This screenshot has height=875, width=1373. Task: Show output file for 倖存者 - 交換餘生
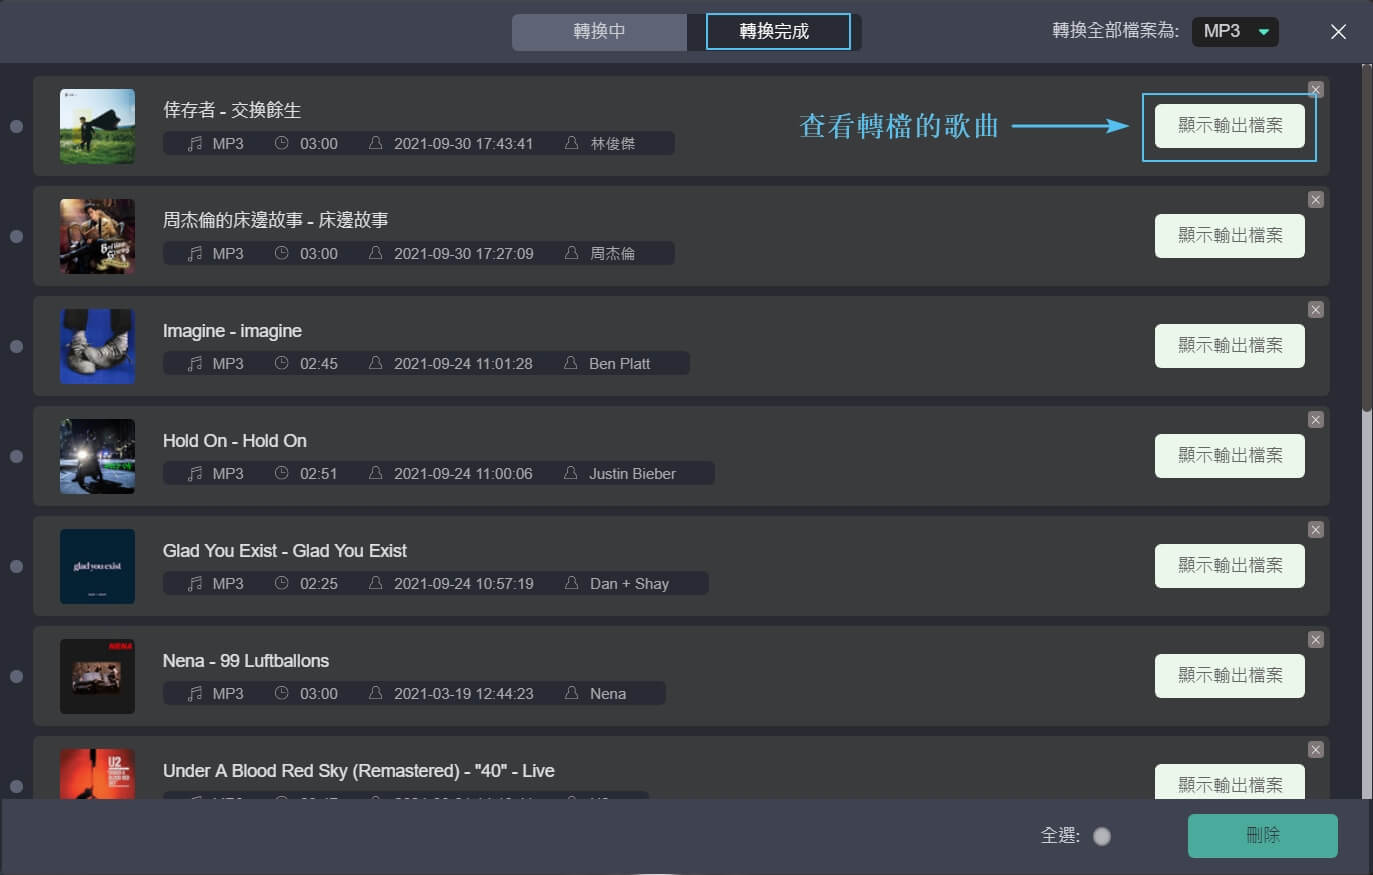[x=1230, y=126]
